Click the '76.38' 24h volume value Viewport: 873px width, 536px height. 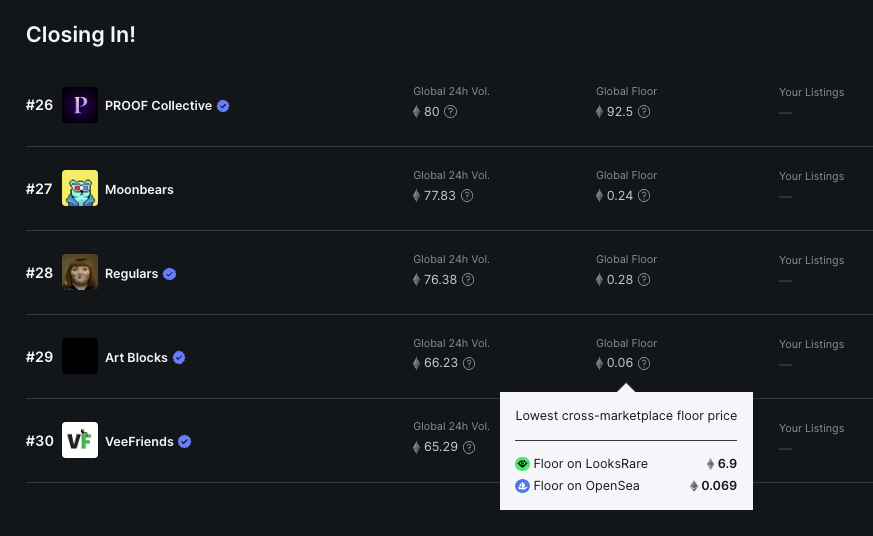(440, 279)
